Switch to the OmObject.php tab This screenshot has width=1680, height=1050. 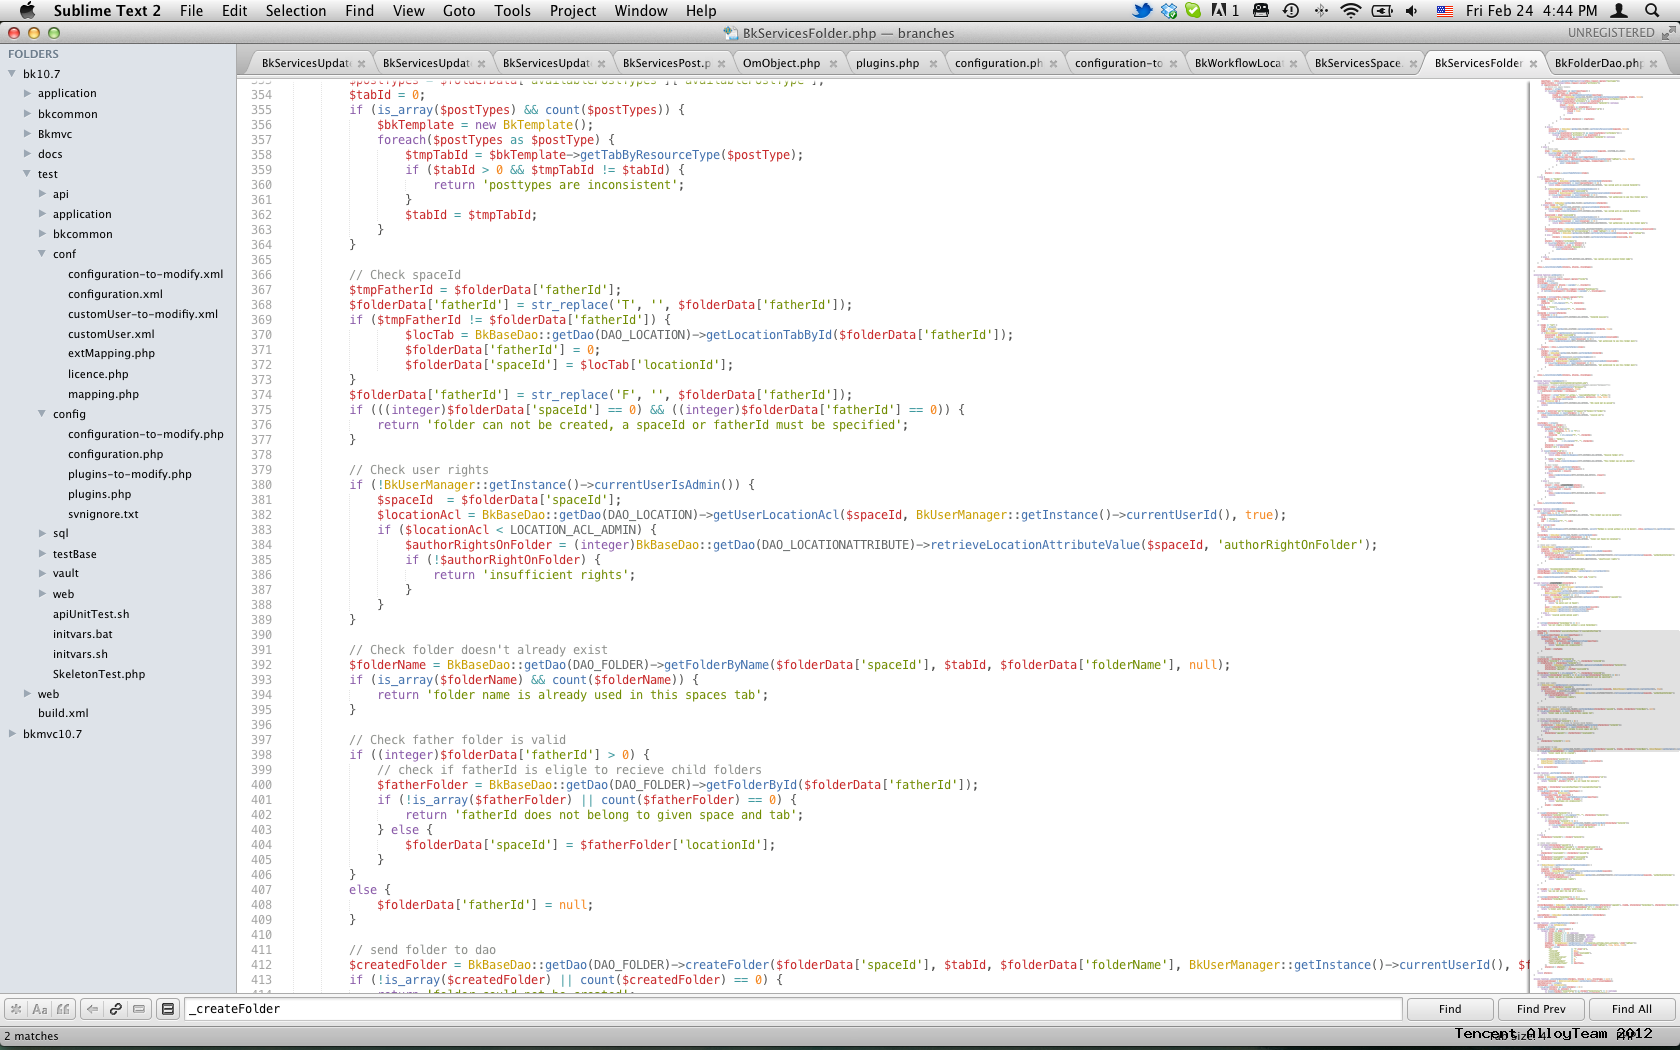[781, 63]
